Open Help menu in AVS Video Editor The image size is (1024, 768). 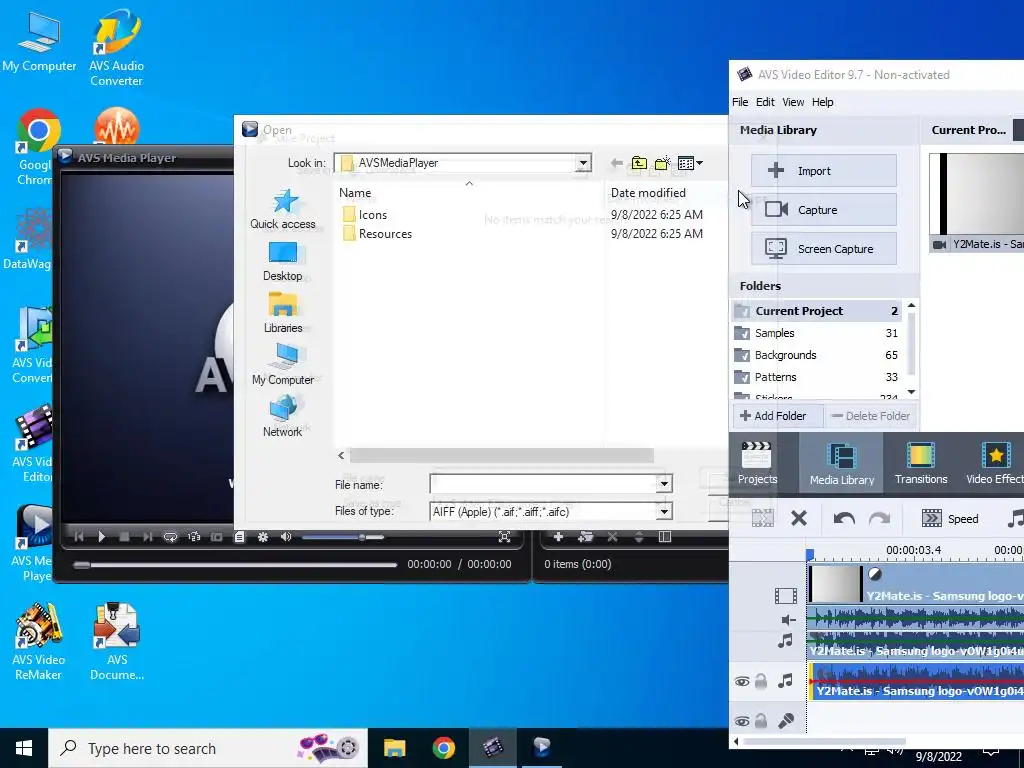[x=822, y=102]
